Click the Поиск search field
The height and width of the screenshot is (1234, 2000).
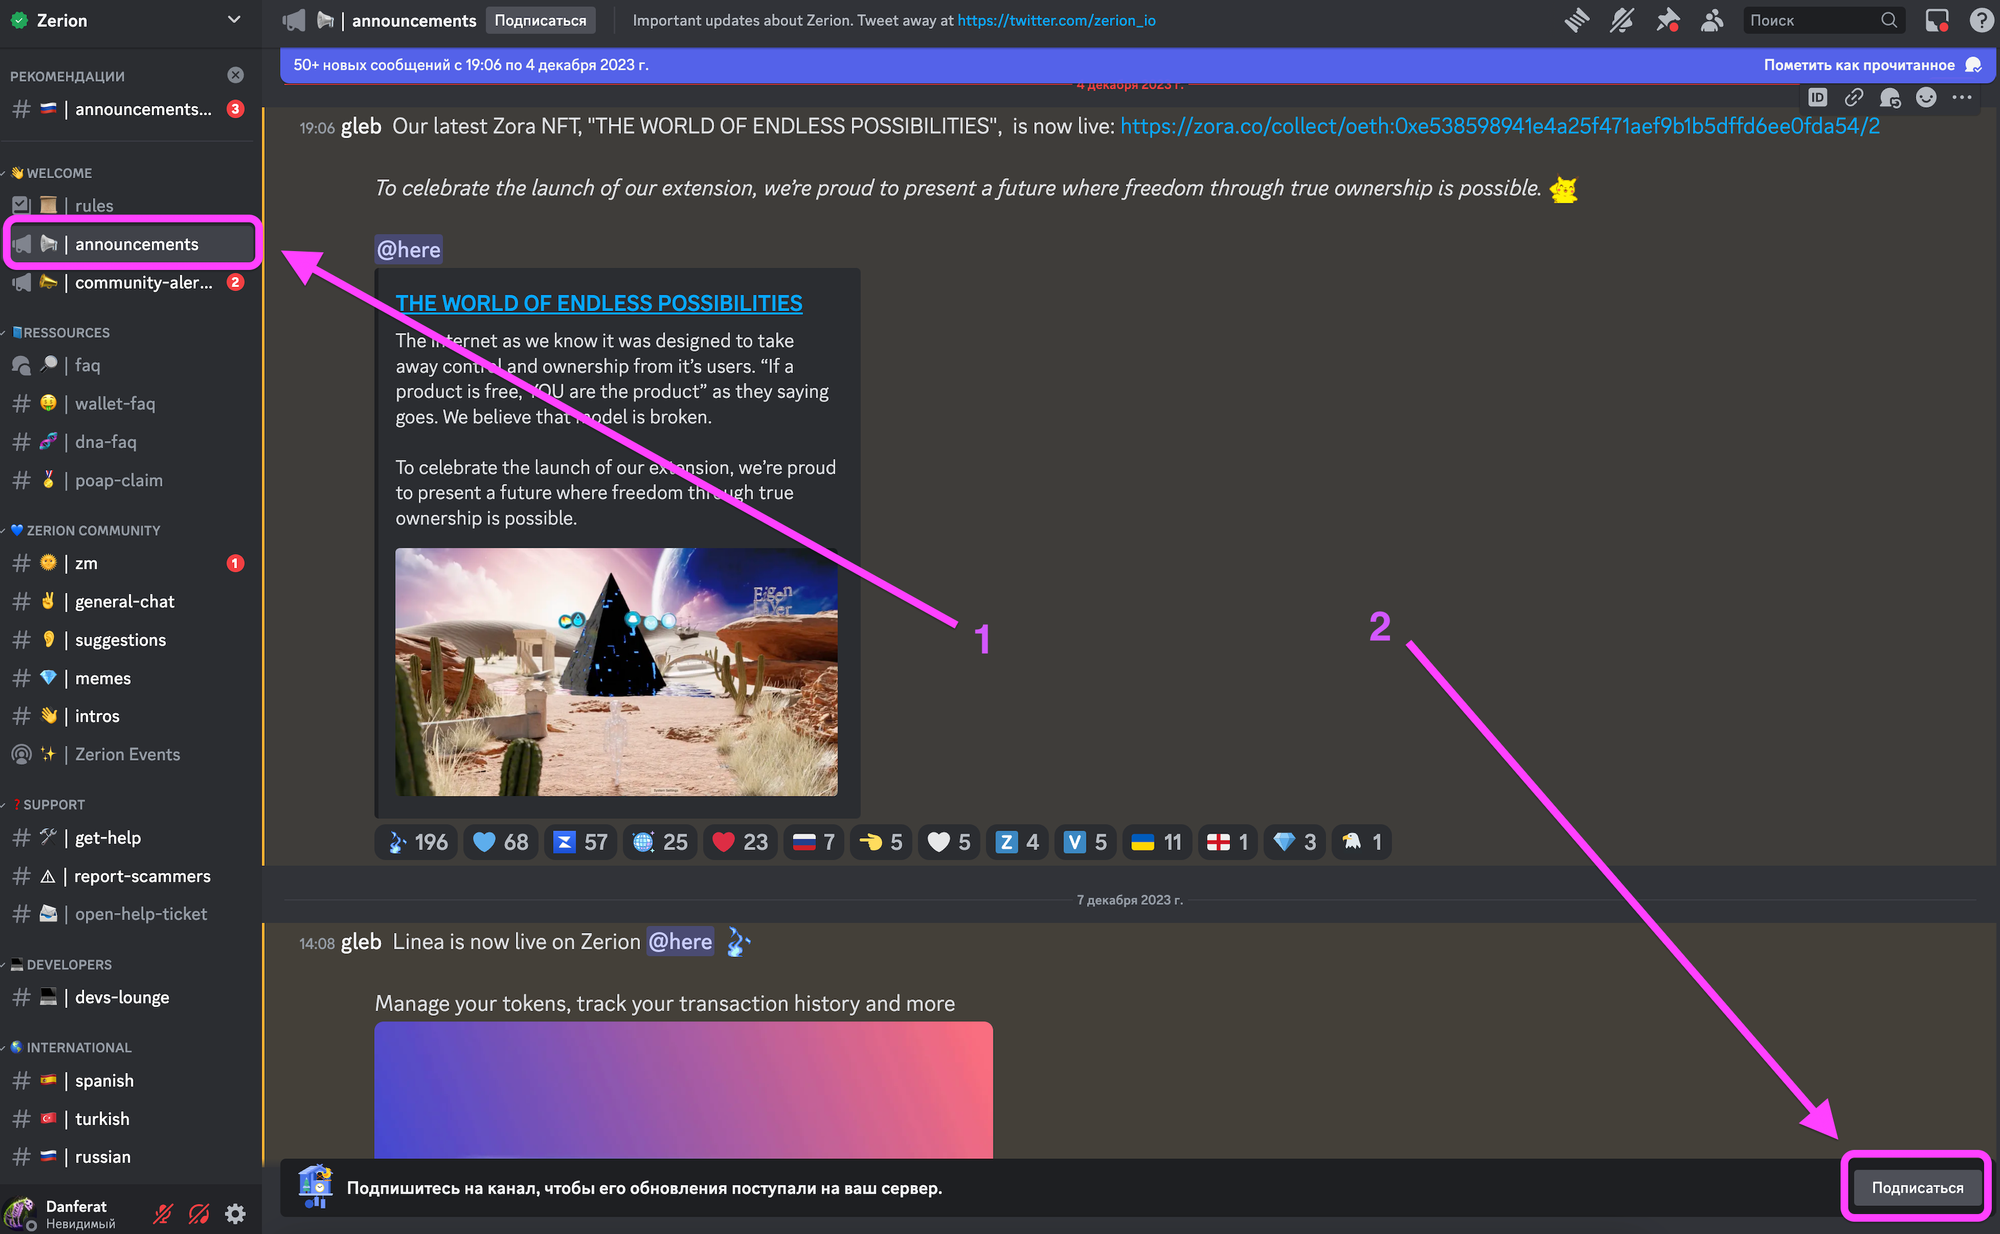coord(1811,20)
